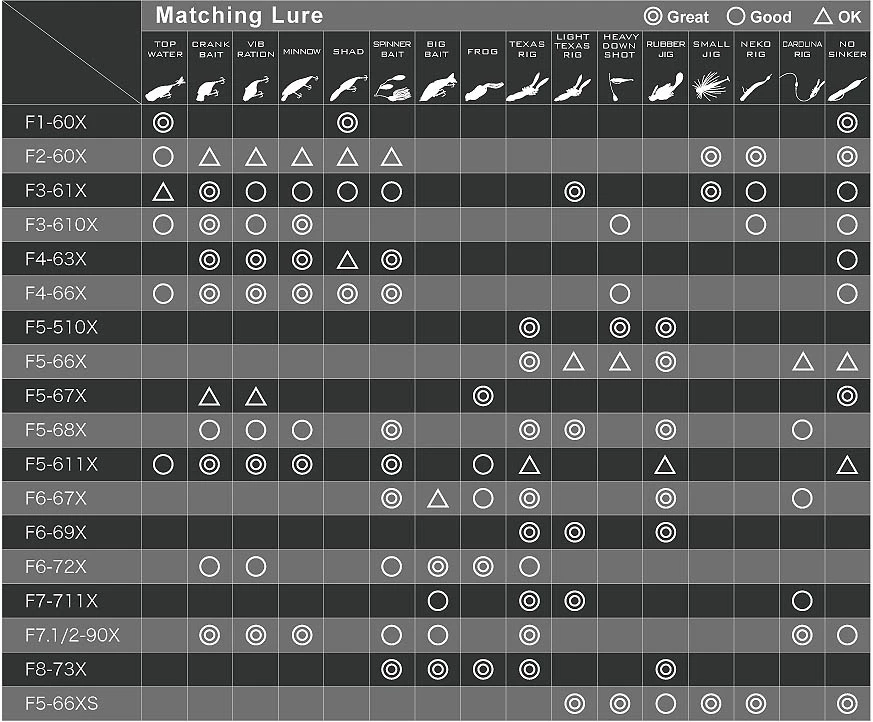Click the F5-67X Frog rating mark
Image resolution: width=873 pixels, height=722 pixels.
pos(483,397)
